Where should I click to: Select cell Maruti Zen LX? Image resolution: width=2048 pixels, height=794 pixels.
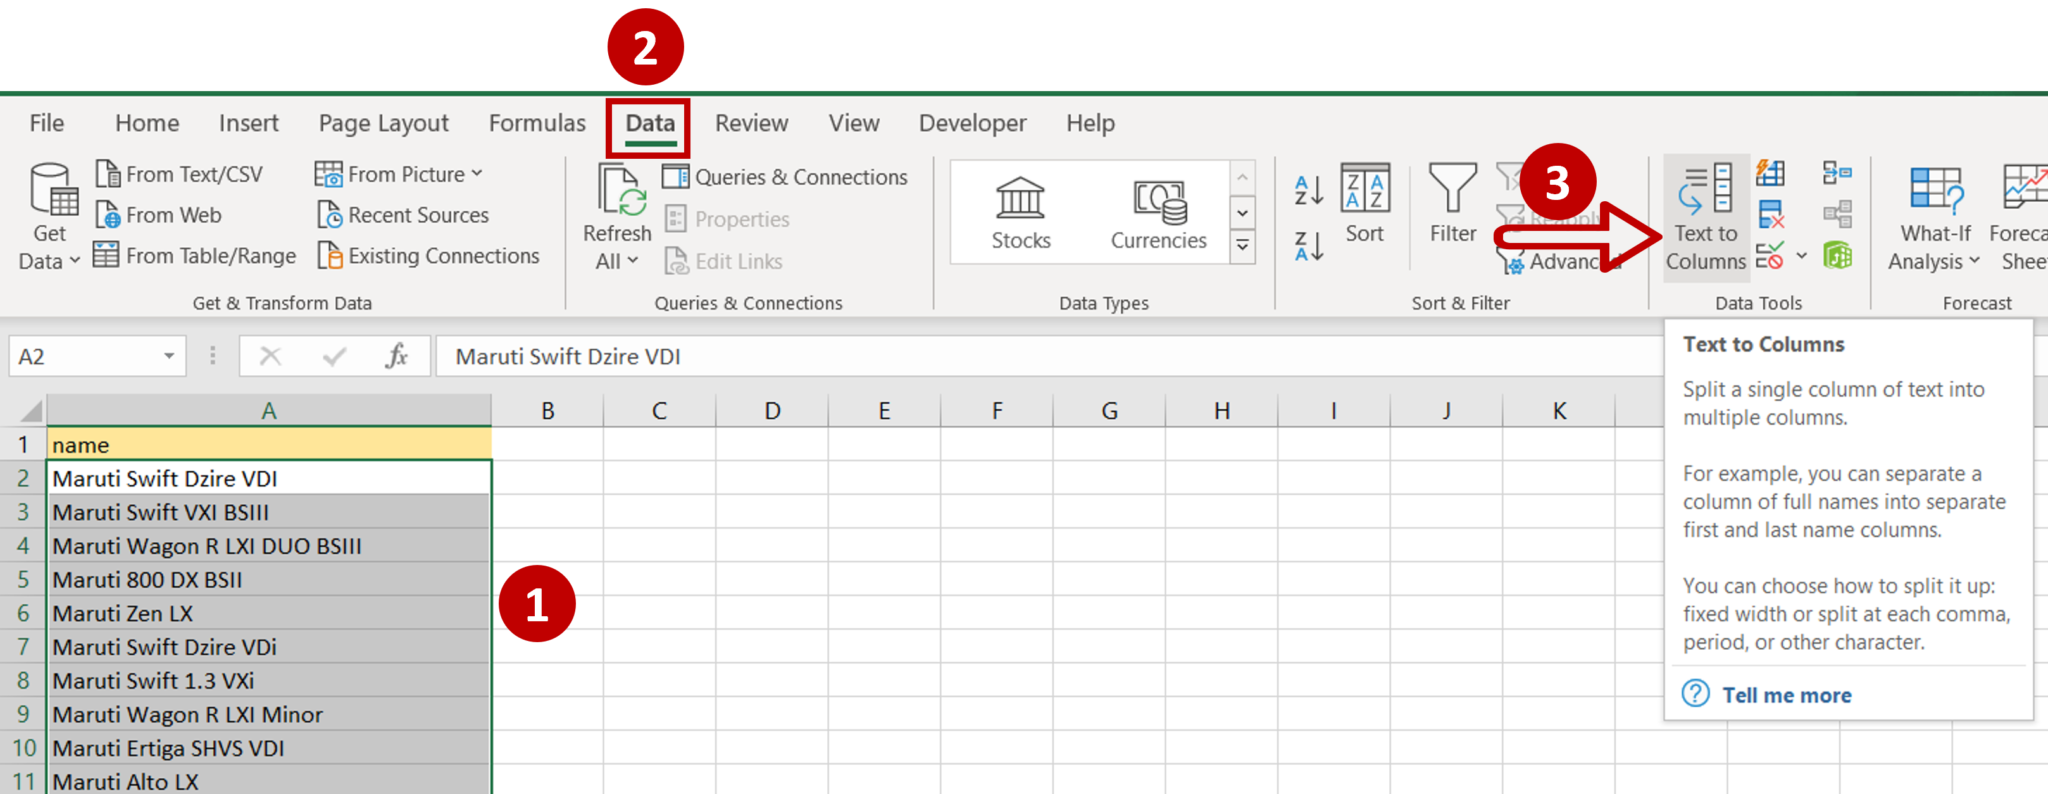(x=269, y=613)
